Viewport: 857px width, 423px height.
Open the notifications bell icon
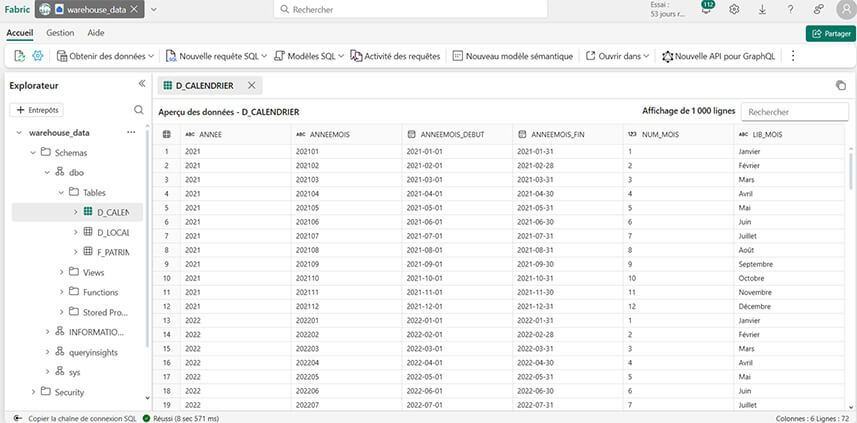706,10
